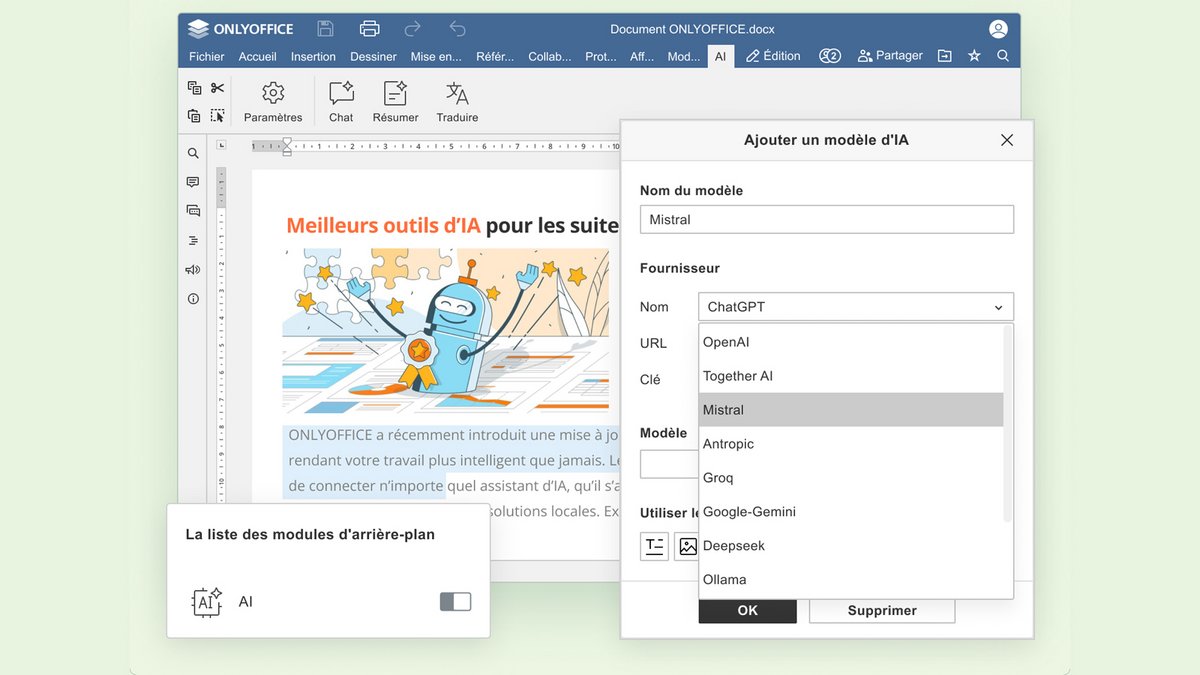This screenshot has height=675, width=1200.
Task: Open the user account avatar
Action: point(998,29)
